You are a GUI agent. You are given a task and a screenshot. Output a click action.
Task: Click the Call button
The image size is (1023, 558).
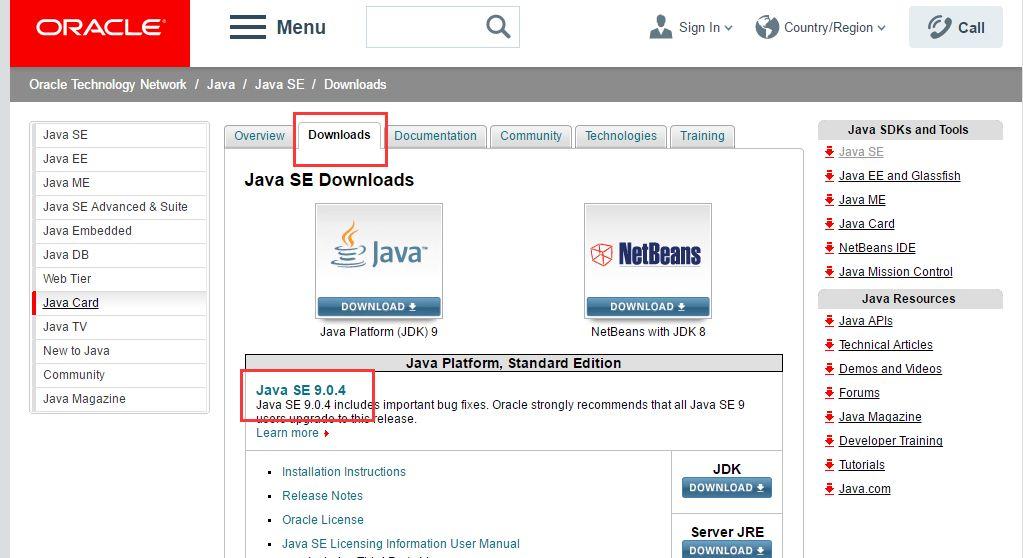pos(956,27)
